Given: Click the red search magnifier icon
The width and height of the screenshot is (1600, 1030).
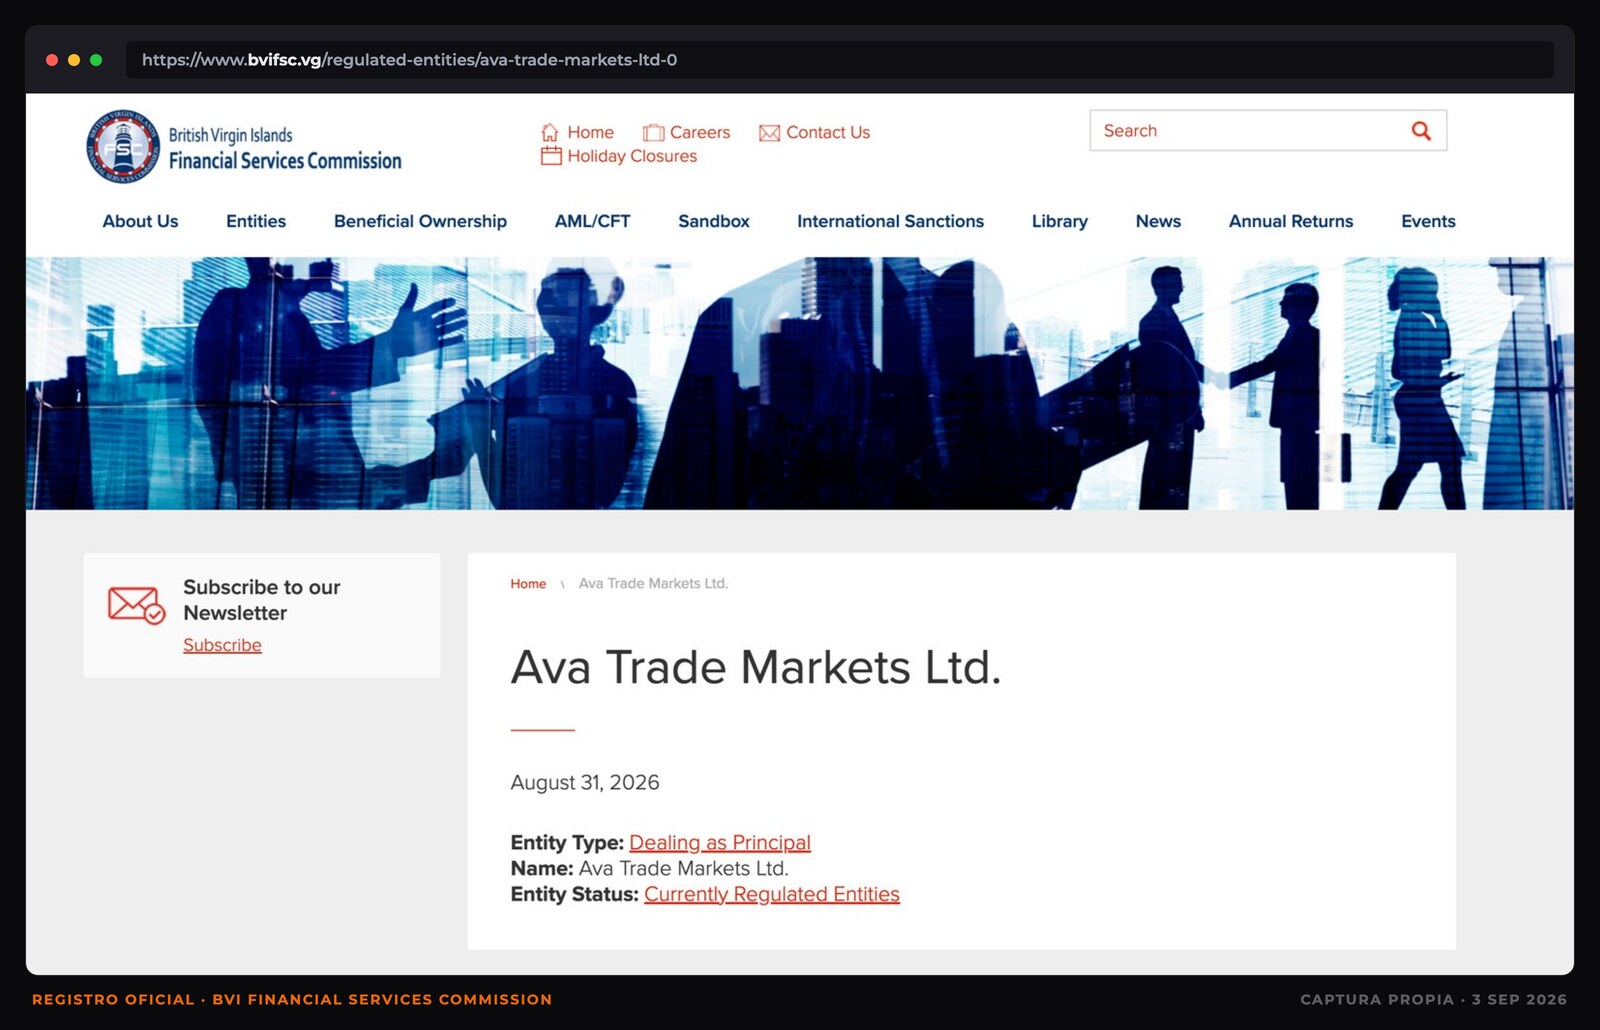Looking at the screenshot, I should pyautogui.click(x=1421, y=131).
